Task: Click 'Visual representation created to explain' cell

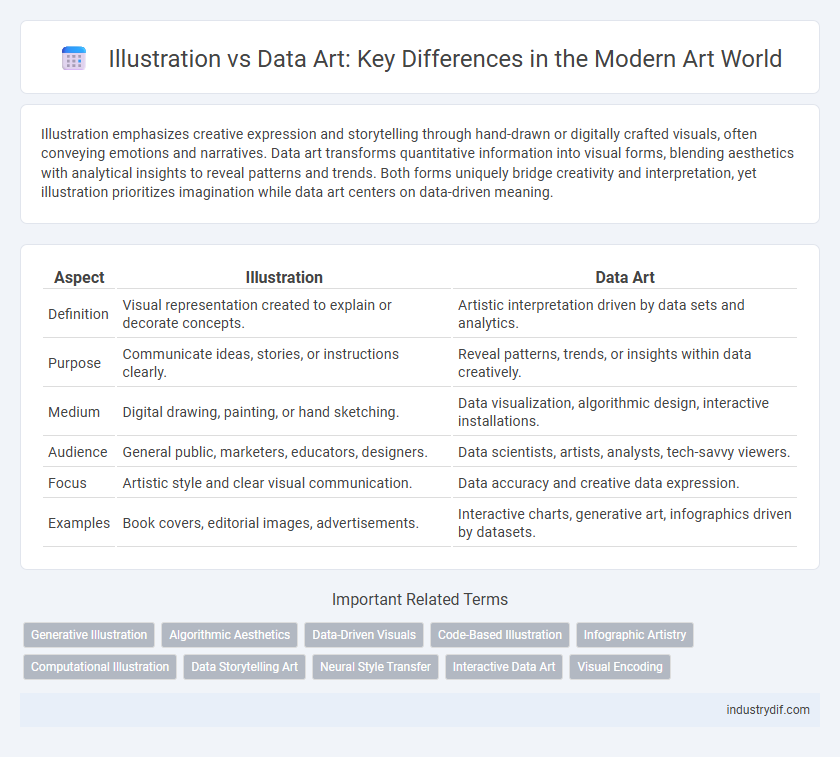Action: pos(284,314)
